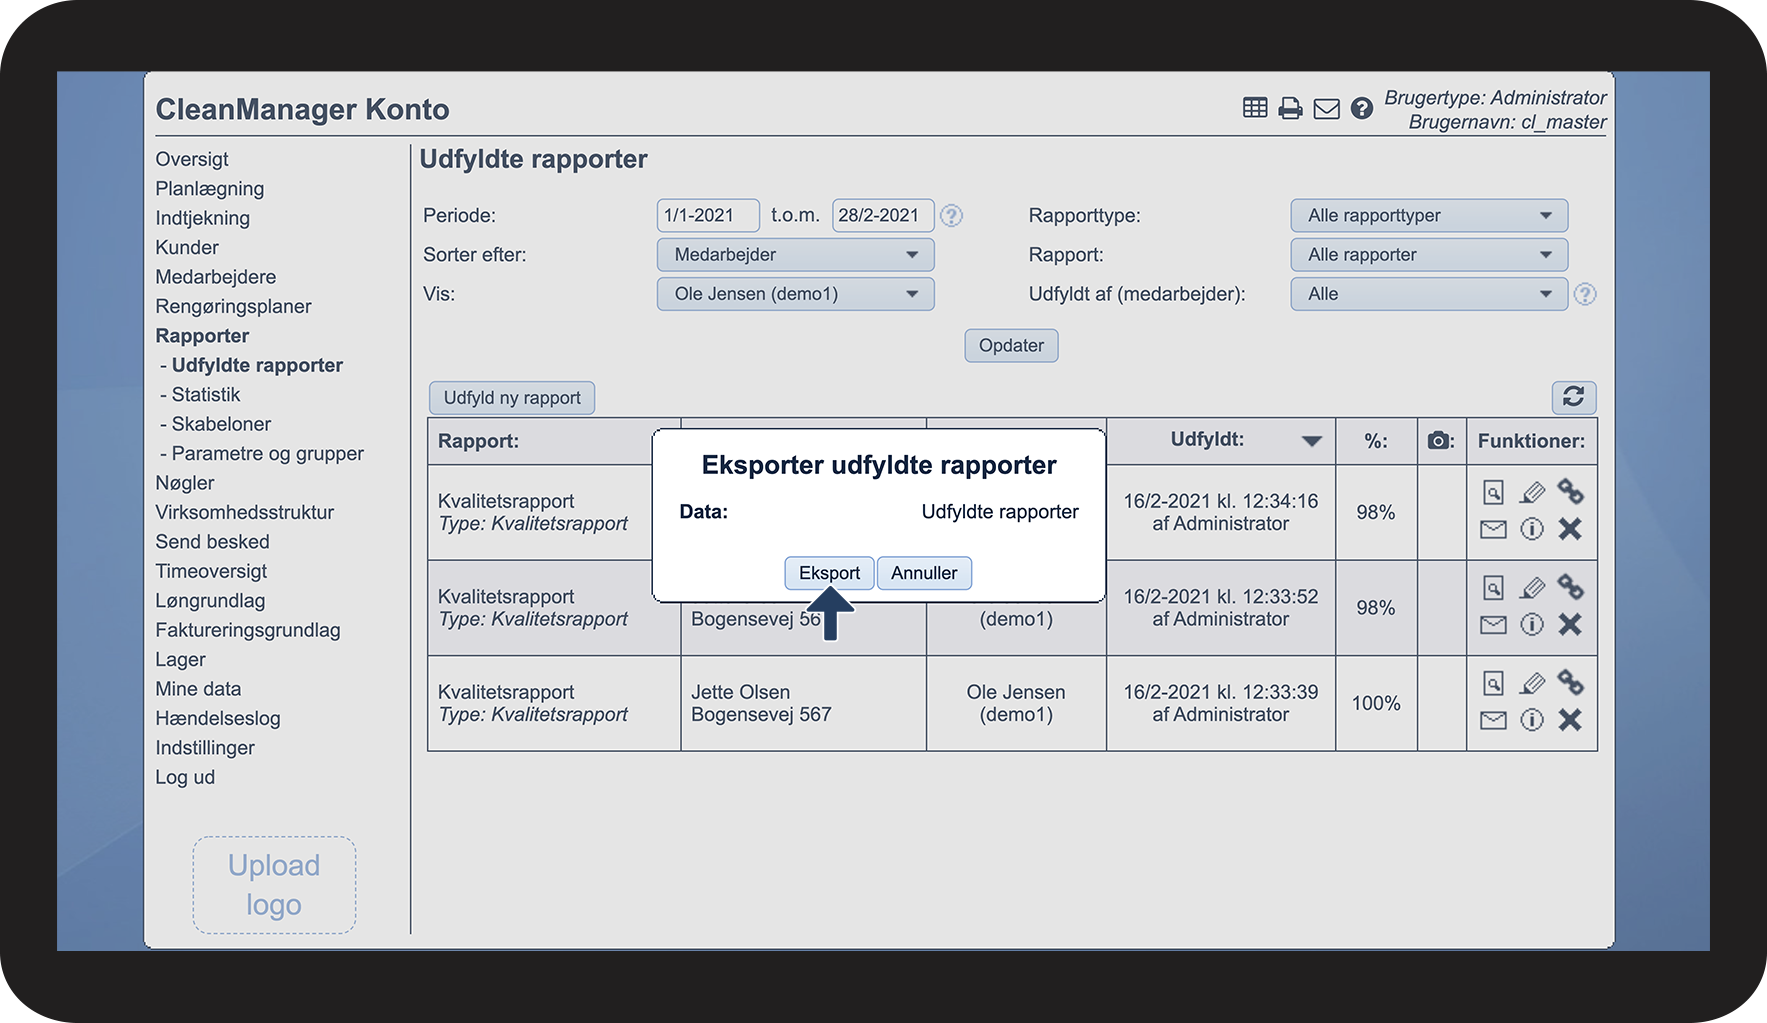Delete the 100% report with X icon
Screen dimensions: 1767x1023
pyautogui.click(x=1570, y=720)
